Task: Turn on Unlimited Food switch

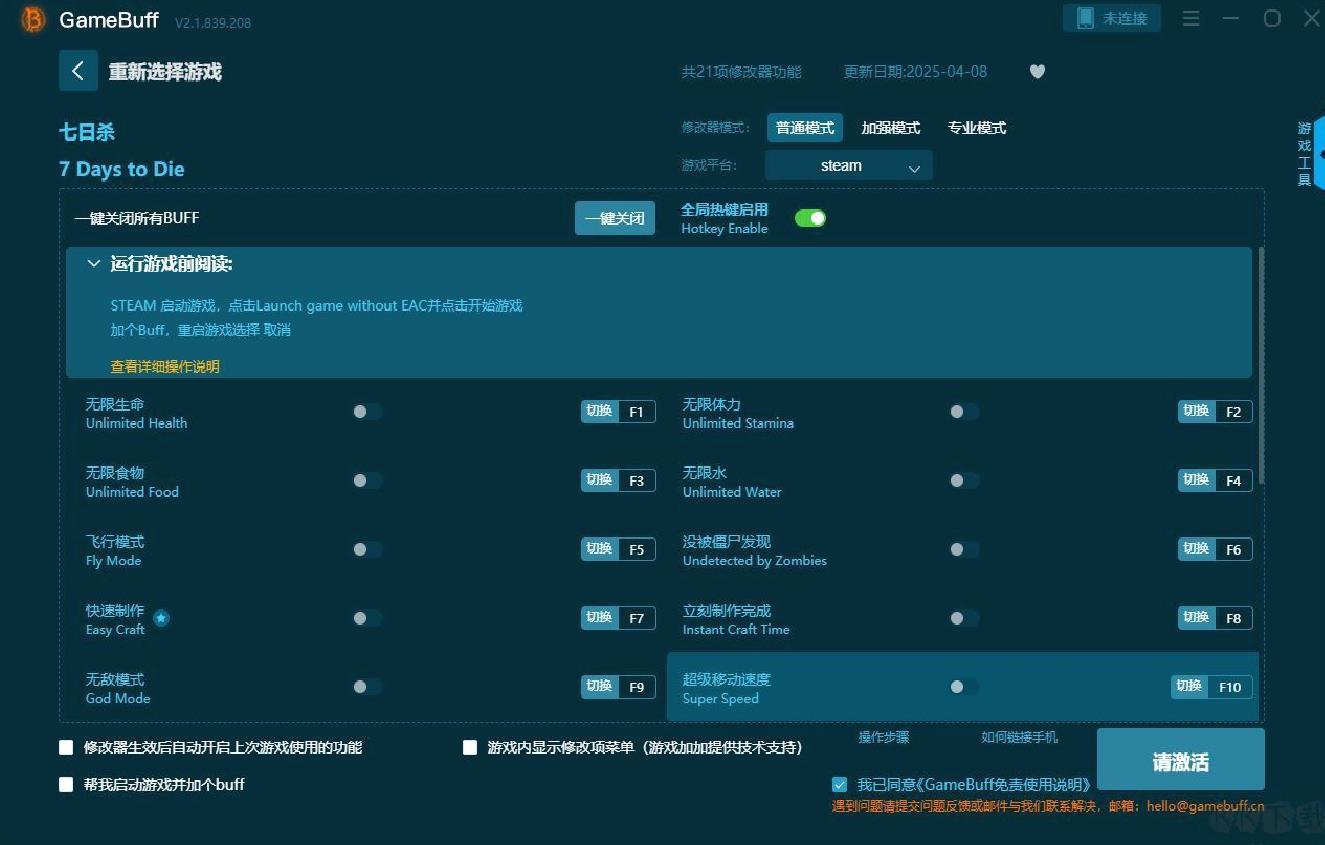Action: pyautogui.click(x=367, y=480)
